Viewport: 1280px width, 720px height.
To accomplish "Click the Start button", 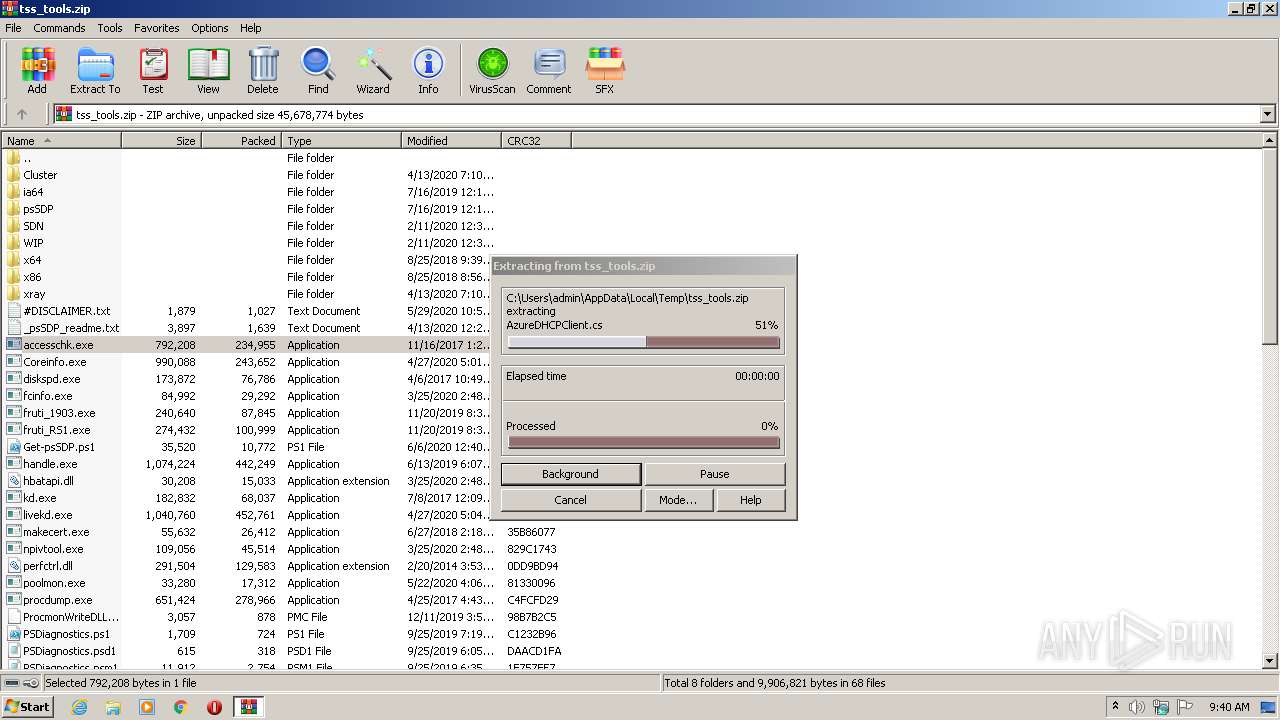I will click(x=27, y=707).
